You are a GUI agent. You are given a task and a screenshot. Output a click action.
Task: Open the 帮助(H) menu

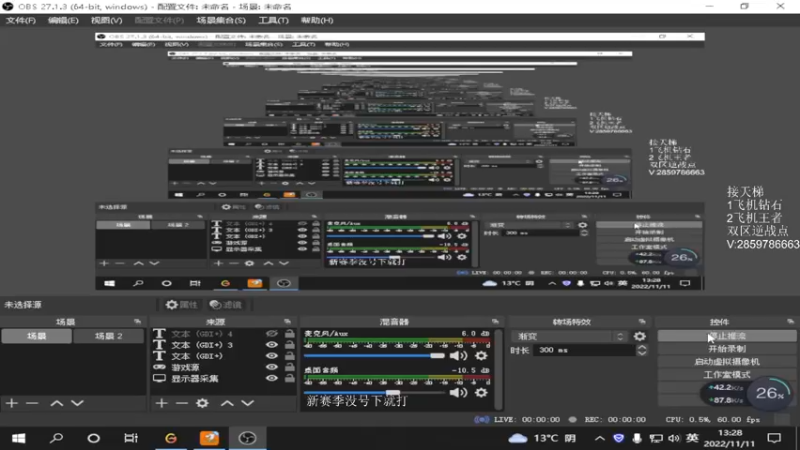[317, 20]
